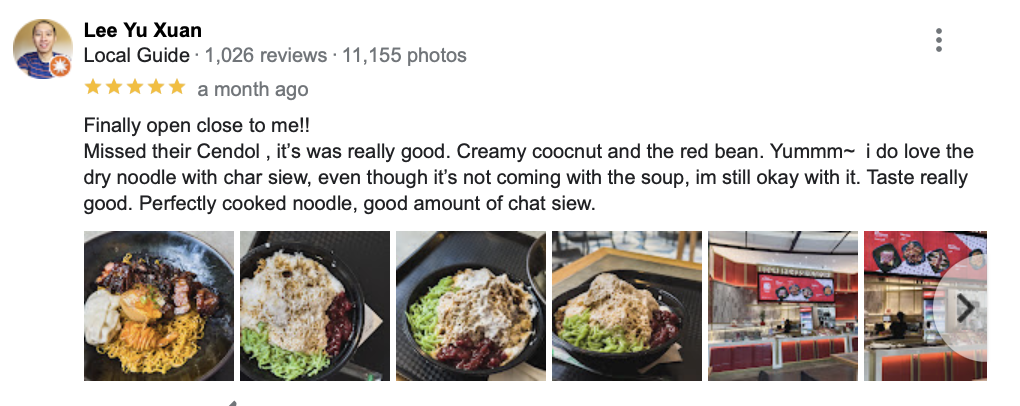1020x406 pixels.
Task: Open the cendol photo on the orange tray
Action: (x=626, y=306)
